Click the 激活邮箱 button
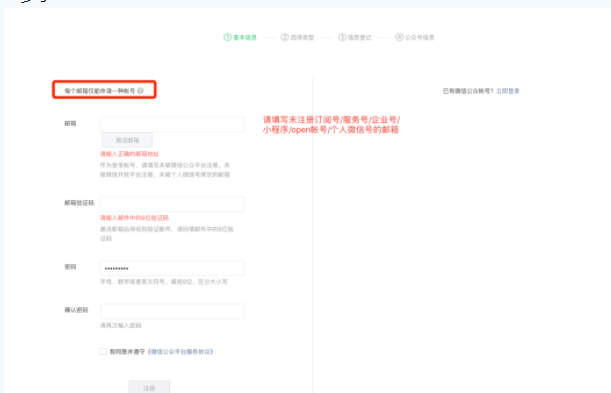Viewport: 611px width, 393px height. (x=127, y=140)
